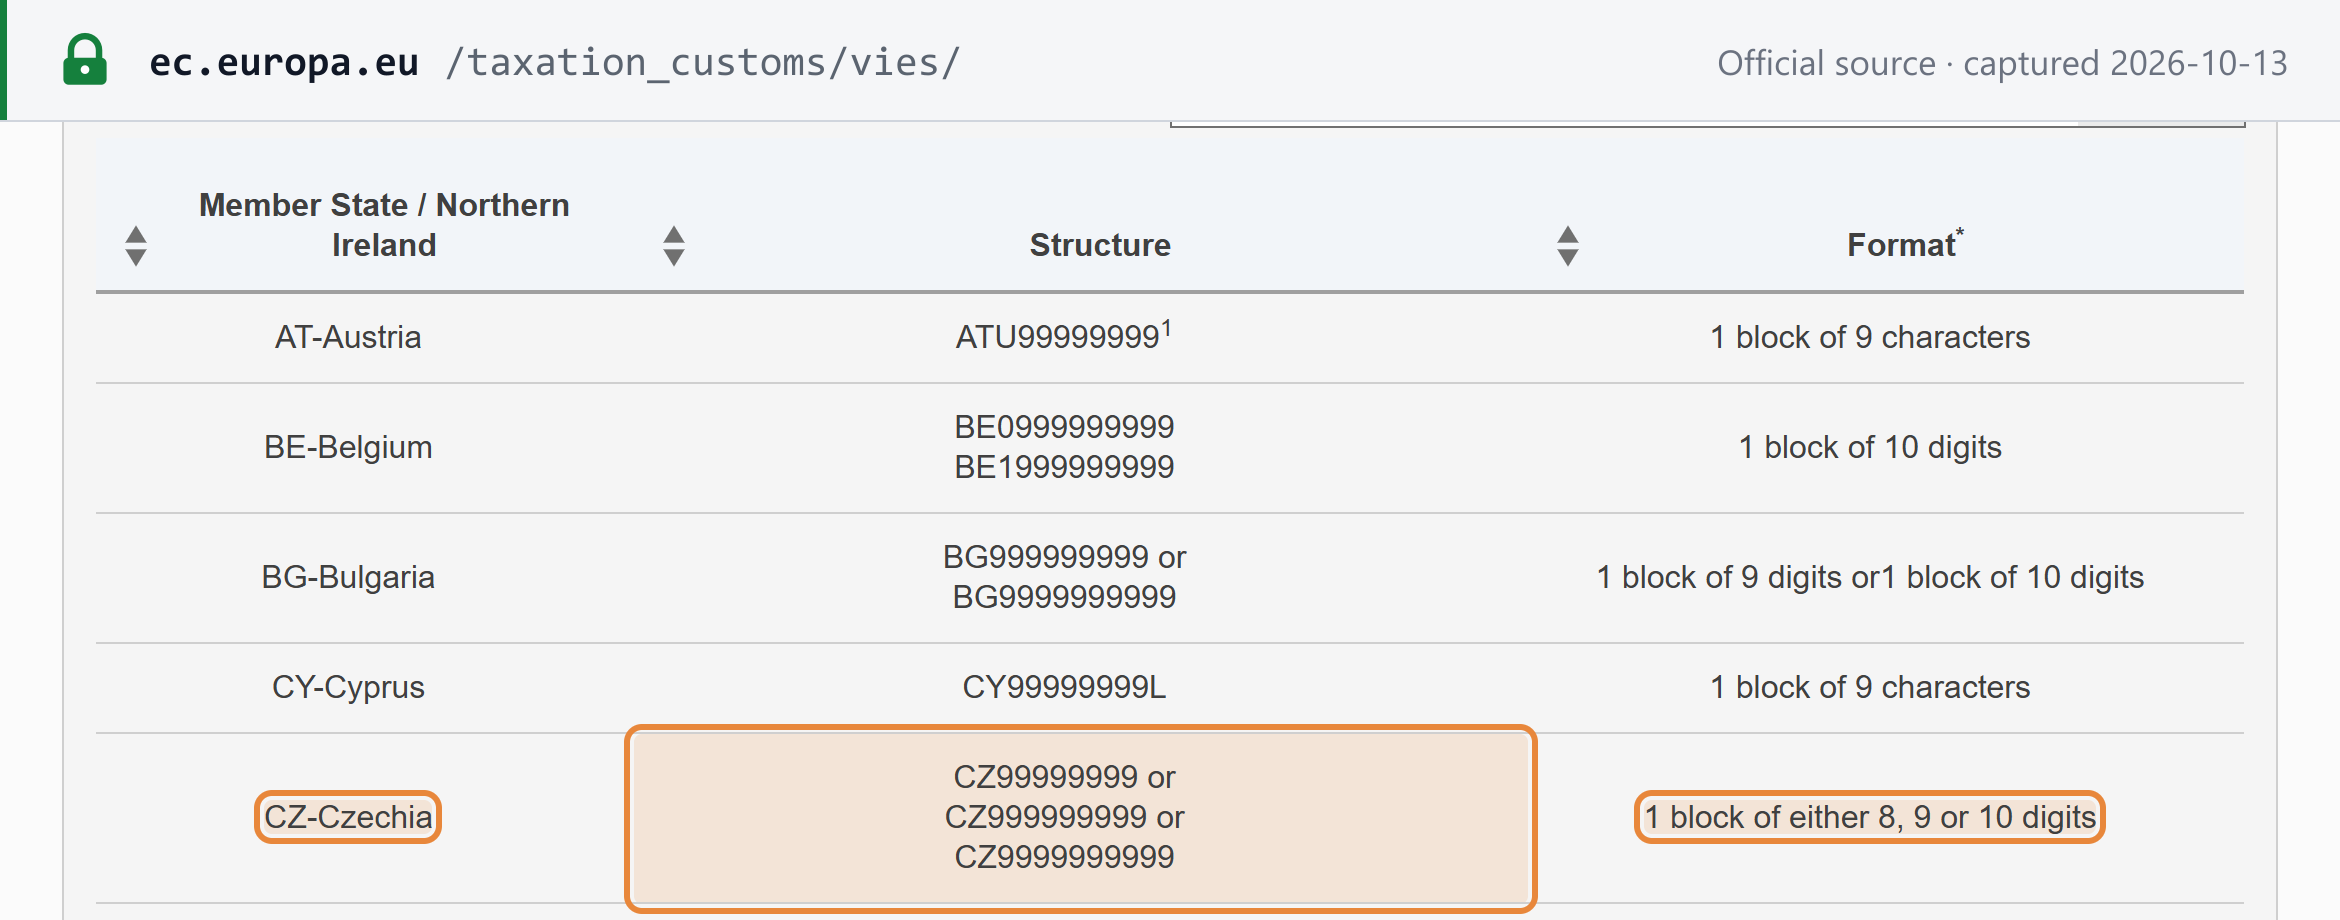
Task: Select the 'CY-Cyprus' cell
Action: [x=348, y=687]
